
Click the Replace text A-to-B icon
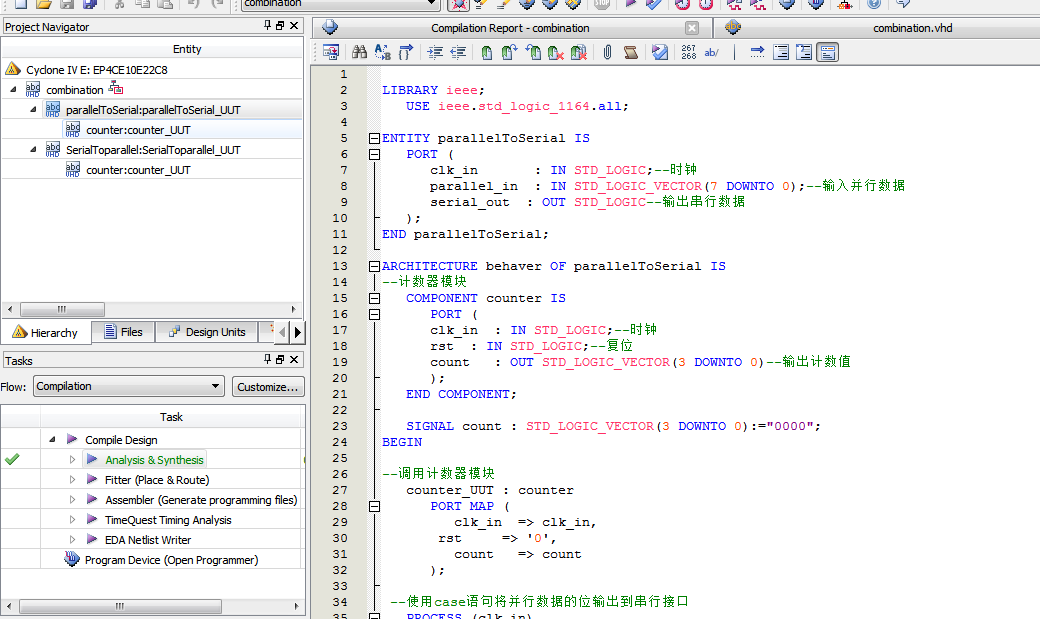[383, 52]
